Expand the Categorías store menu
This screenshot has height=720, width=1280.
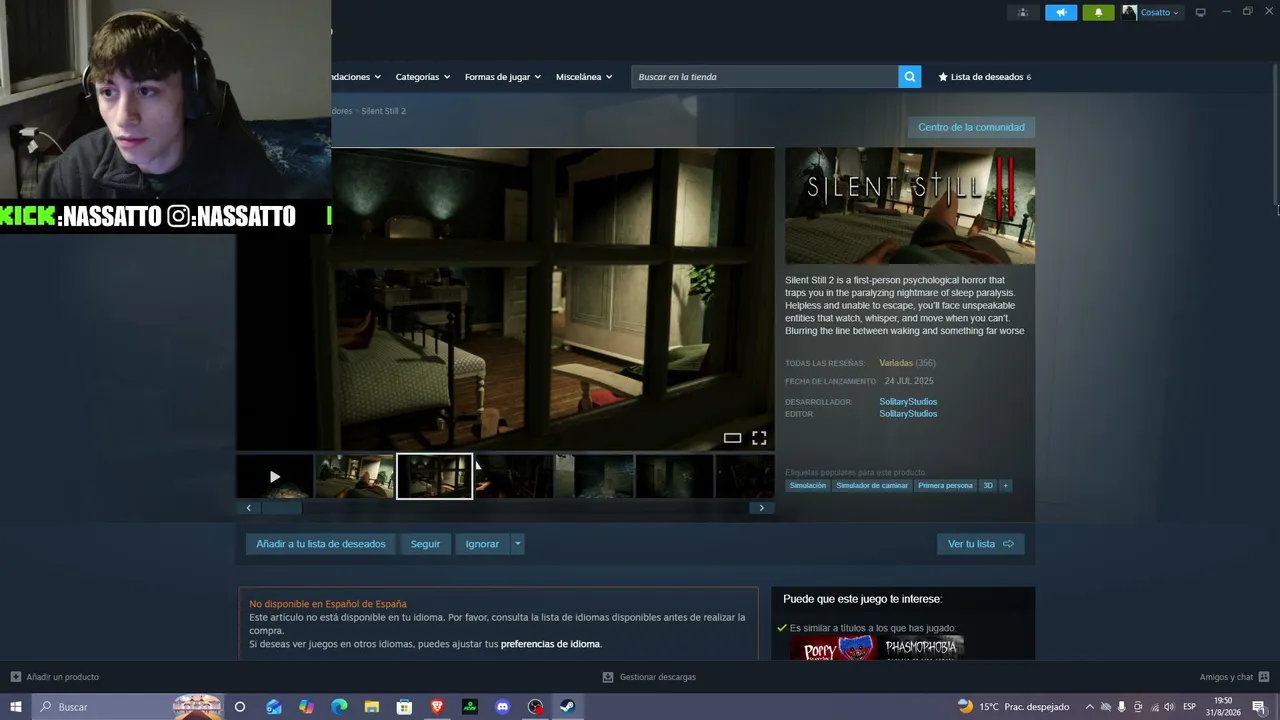click(x=422, y=77)
